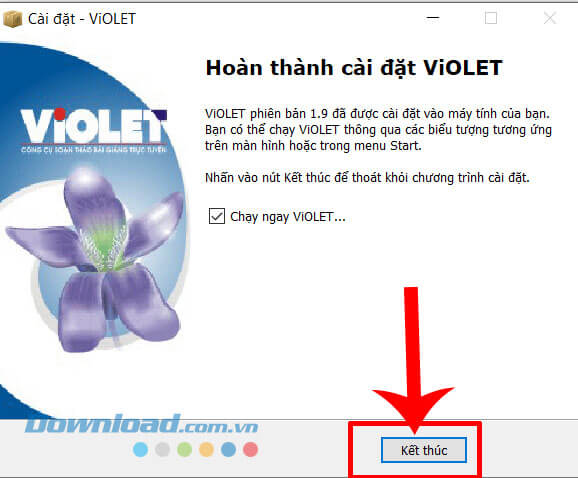578x478 pixels.
Task: Click the purple violet flower image
Action: [x=95, y=260]
